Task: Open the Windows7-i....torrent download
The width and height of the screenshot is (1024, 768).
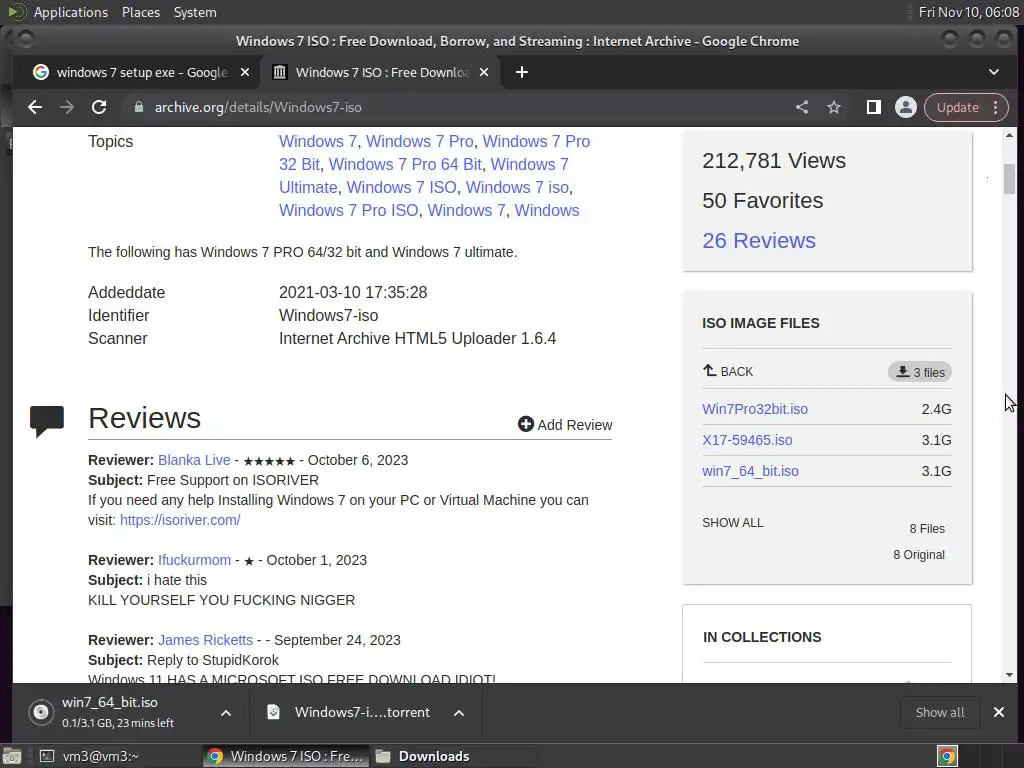Action: coord(362,712)
